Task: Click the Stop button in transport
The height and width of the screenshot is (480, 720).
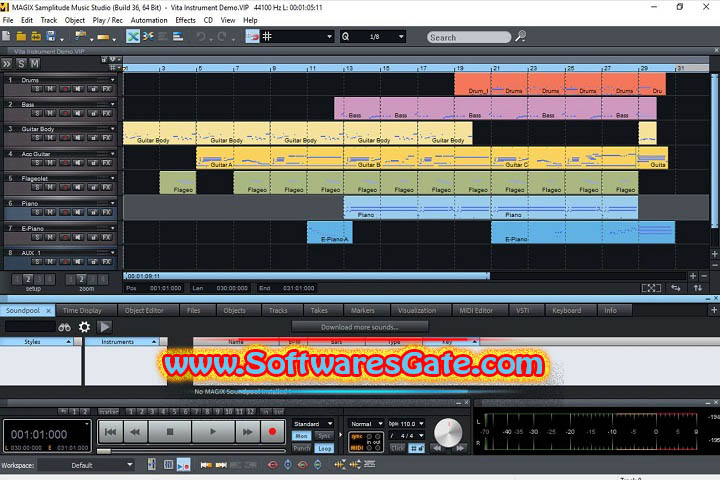Action: [x=170, y=432]
